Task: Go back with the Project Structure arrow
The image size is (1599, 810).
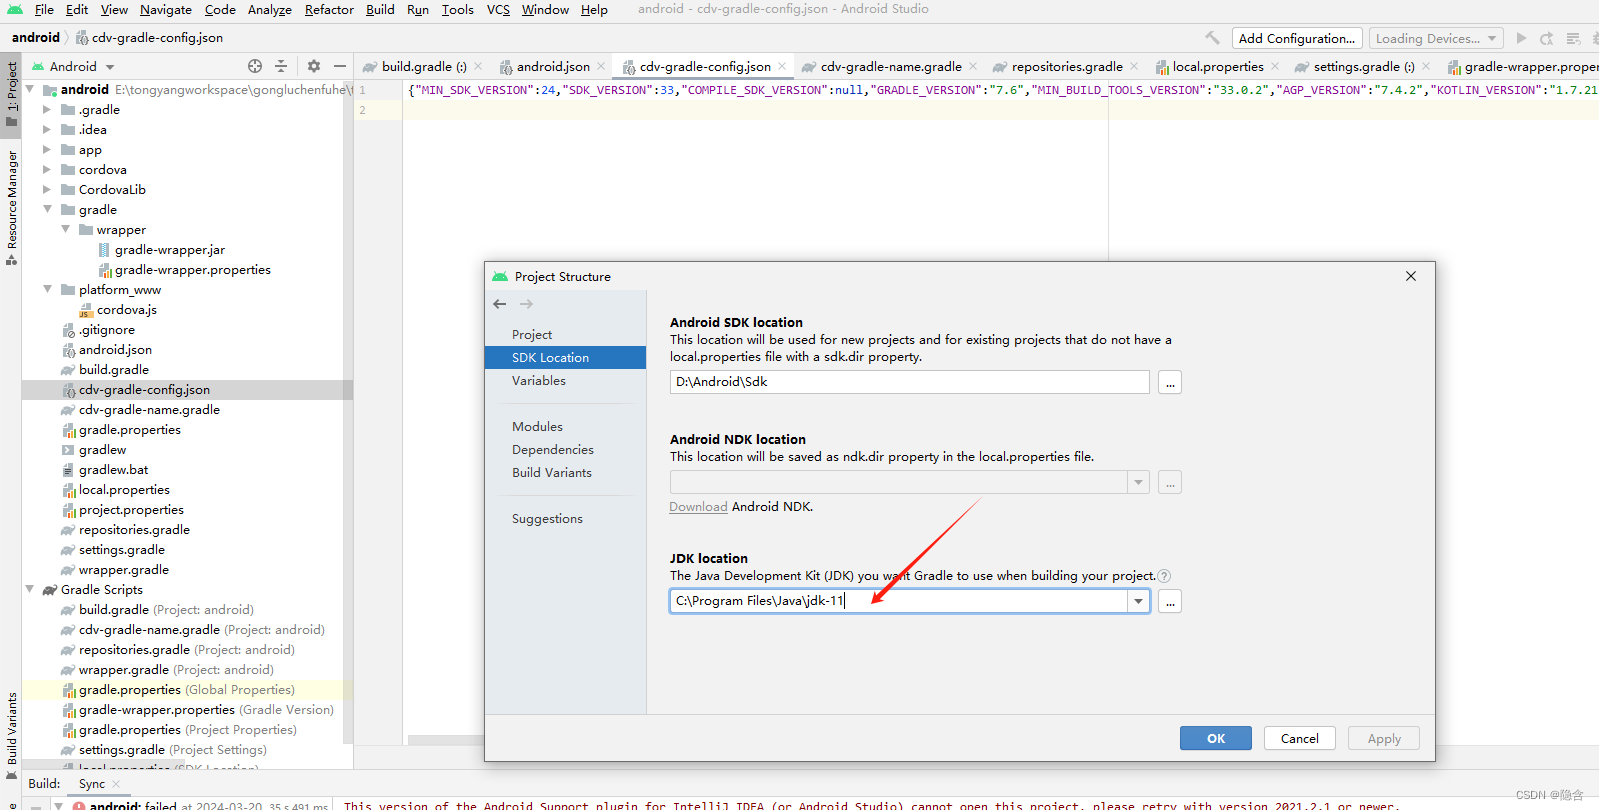Action: (500, 304)
